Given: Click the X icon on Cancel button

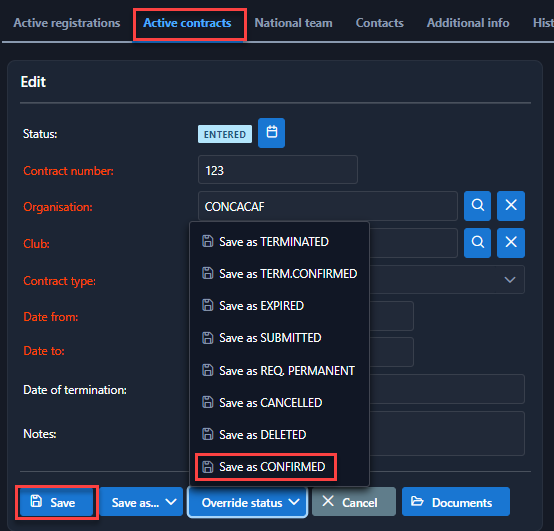Looking at the screenshot, I should coord(328,501).
